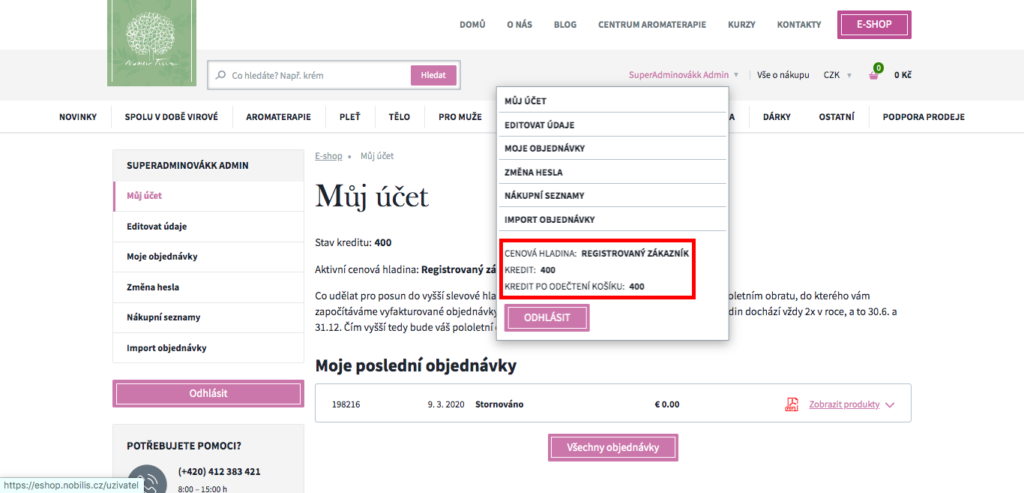Open KURZY in top navigation

741,25
